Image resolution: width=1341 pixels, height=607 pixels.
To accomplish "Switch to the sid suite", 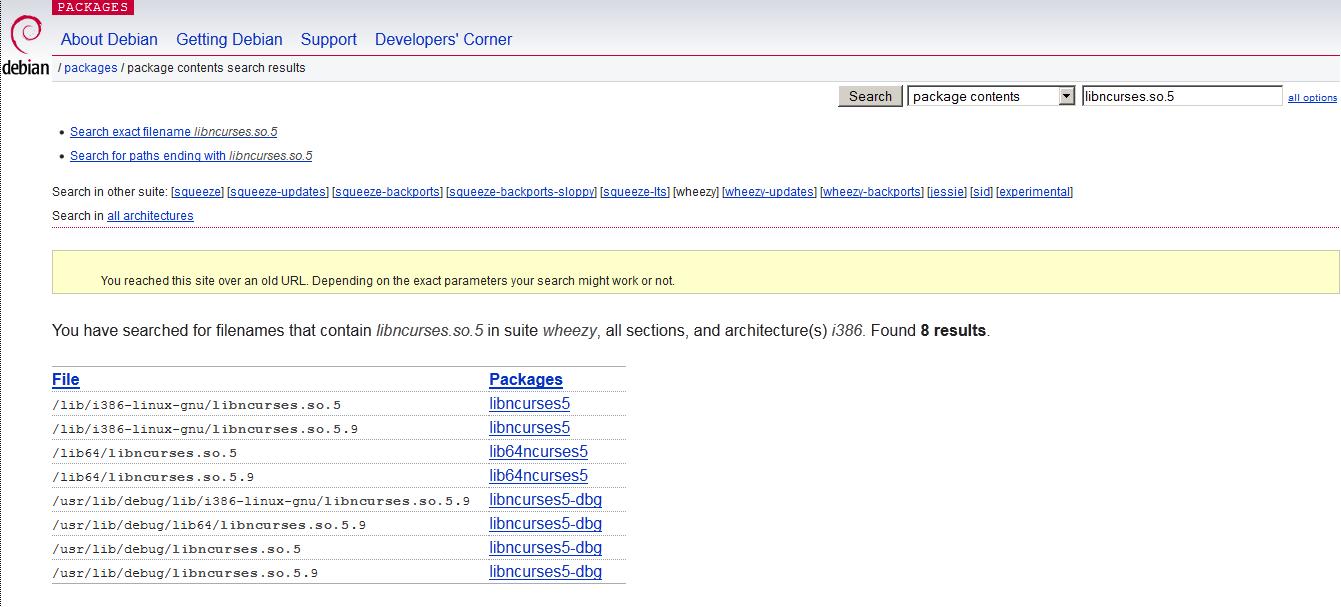I will (981, 192).
